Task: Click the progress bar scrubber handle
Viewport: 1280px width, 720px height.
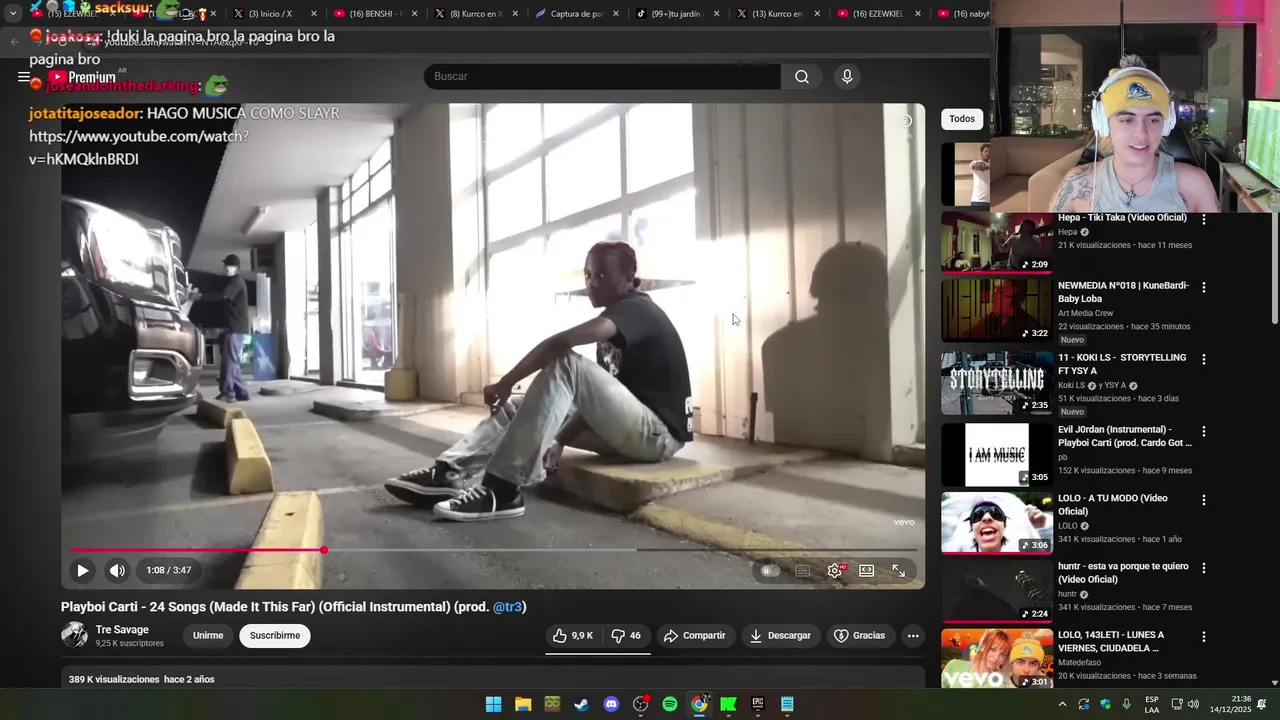Action: [x=324, y=550]
